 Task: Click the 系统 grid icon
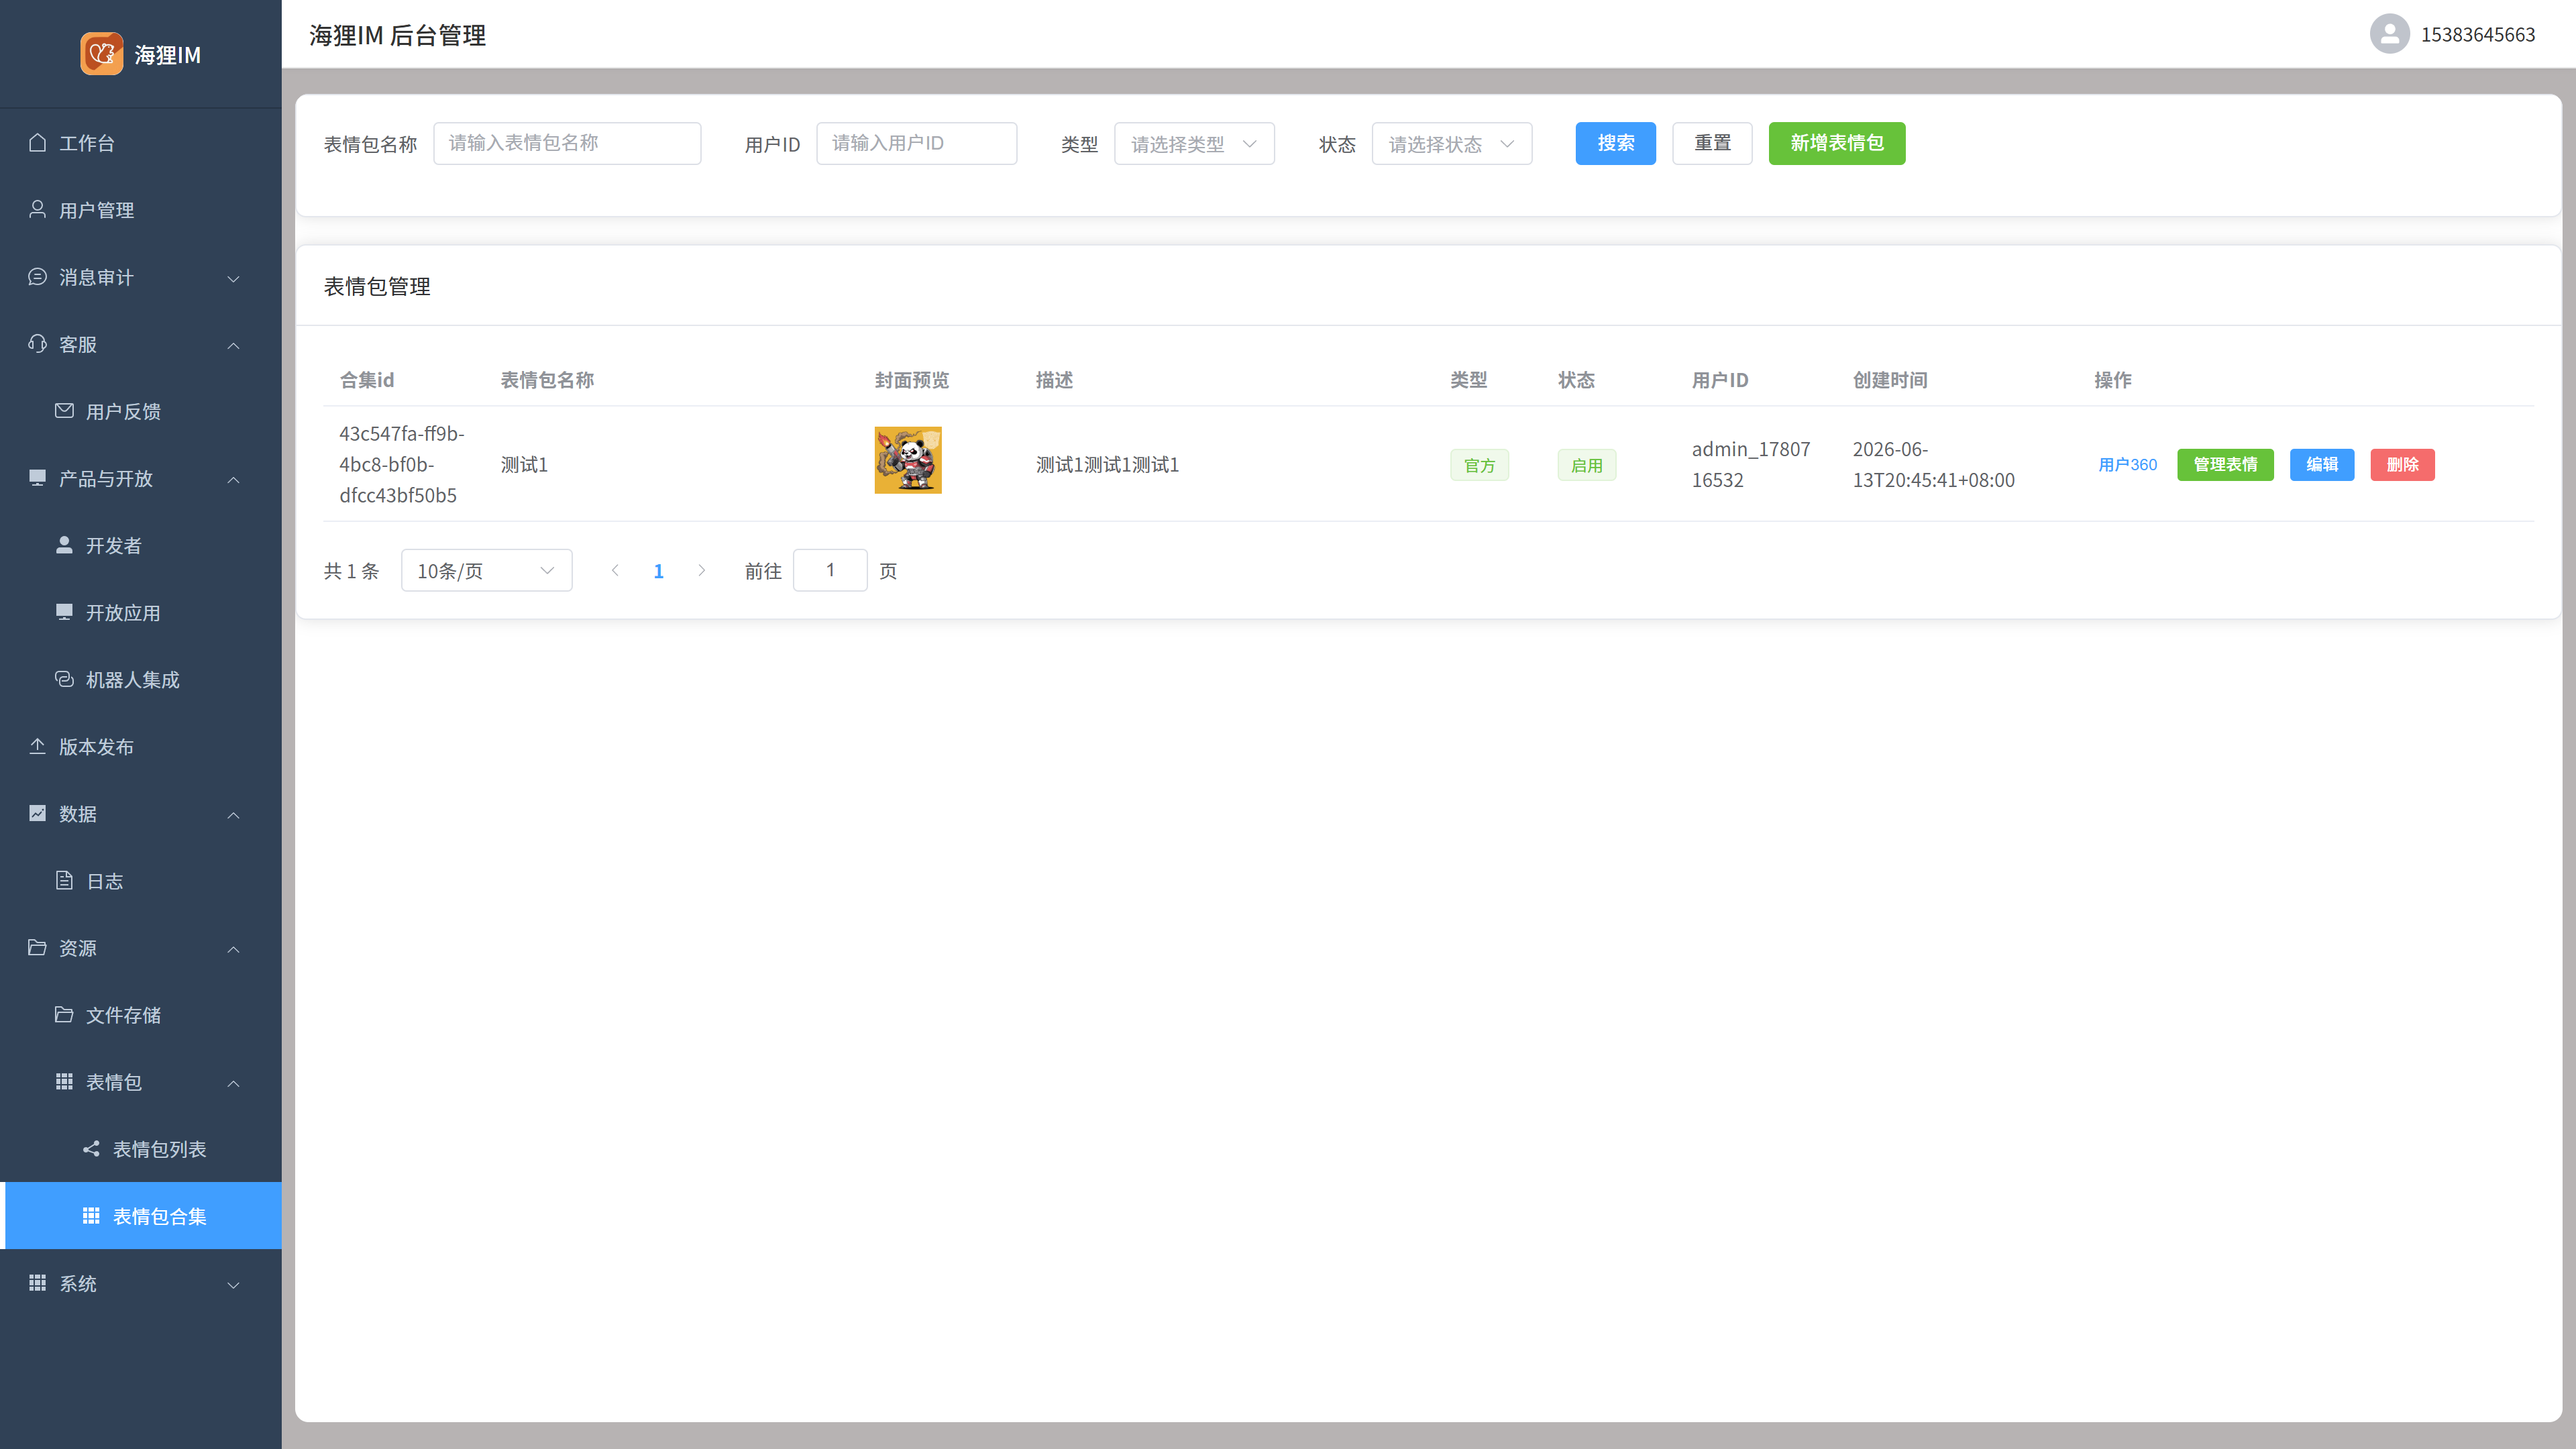pyautogui.click(x=37, y=1282)
